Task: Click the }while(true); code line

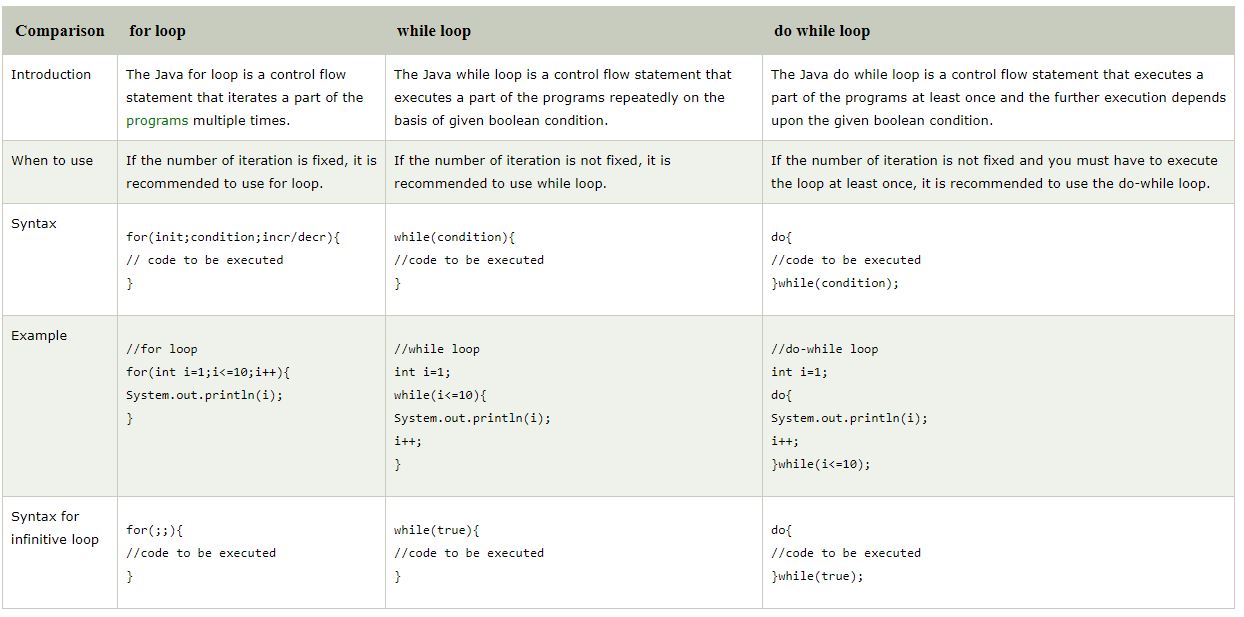Action: (817, 576)
